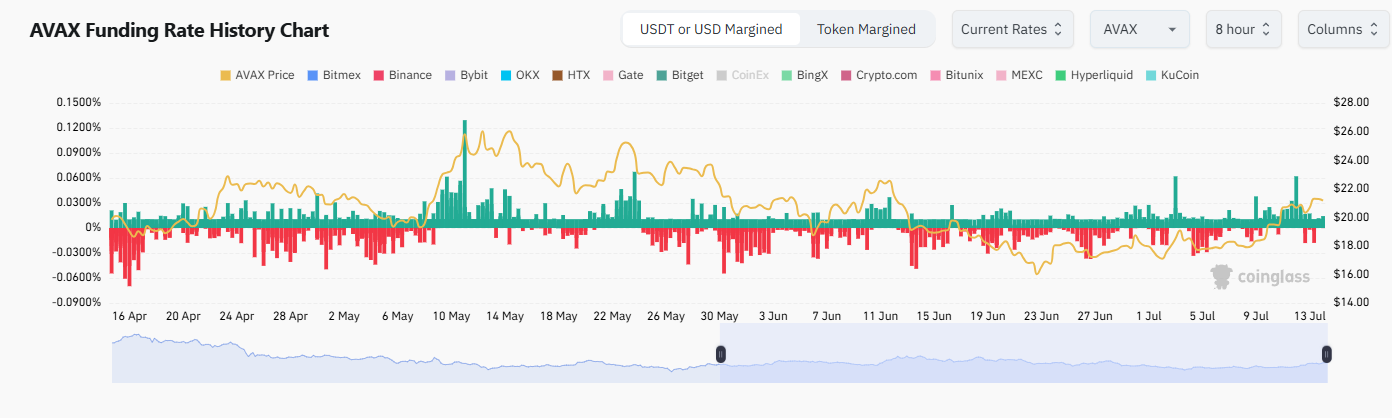Open the 8 hour interval dropdown

pyautogui.click(x=1243, y=29)
